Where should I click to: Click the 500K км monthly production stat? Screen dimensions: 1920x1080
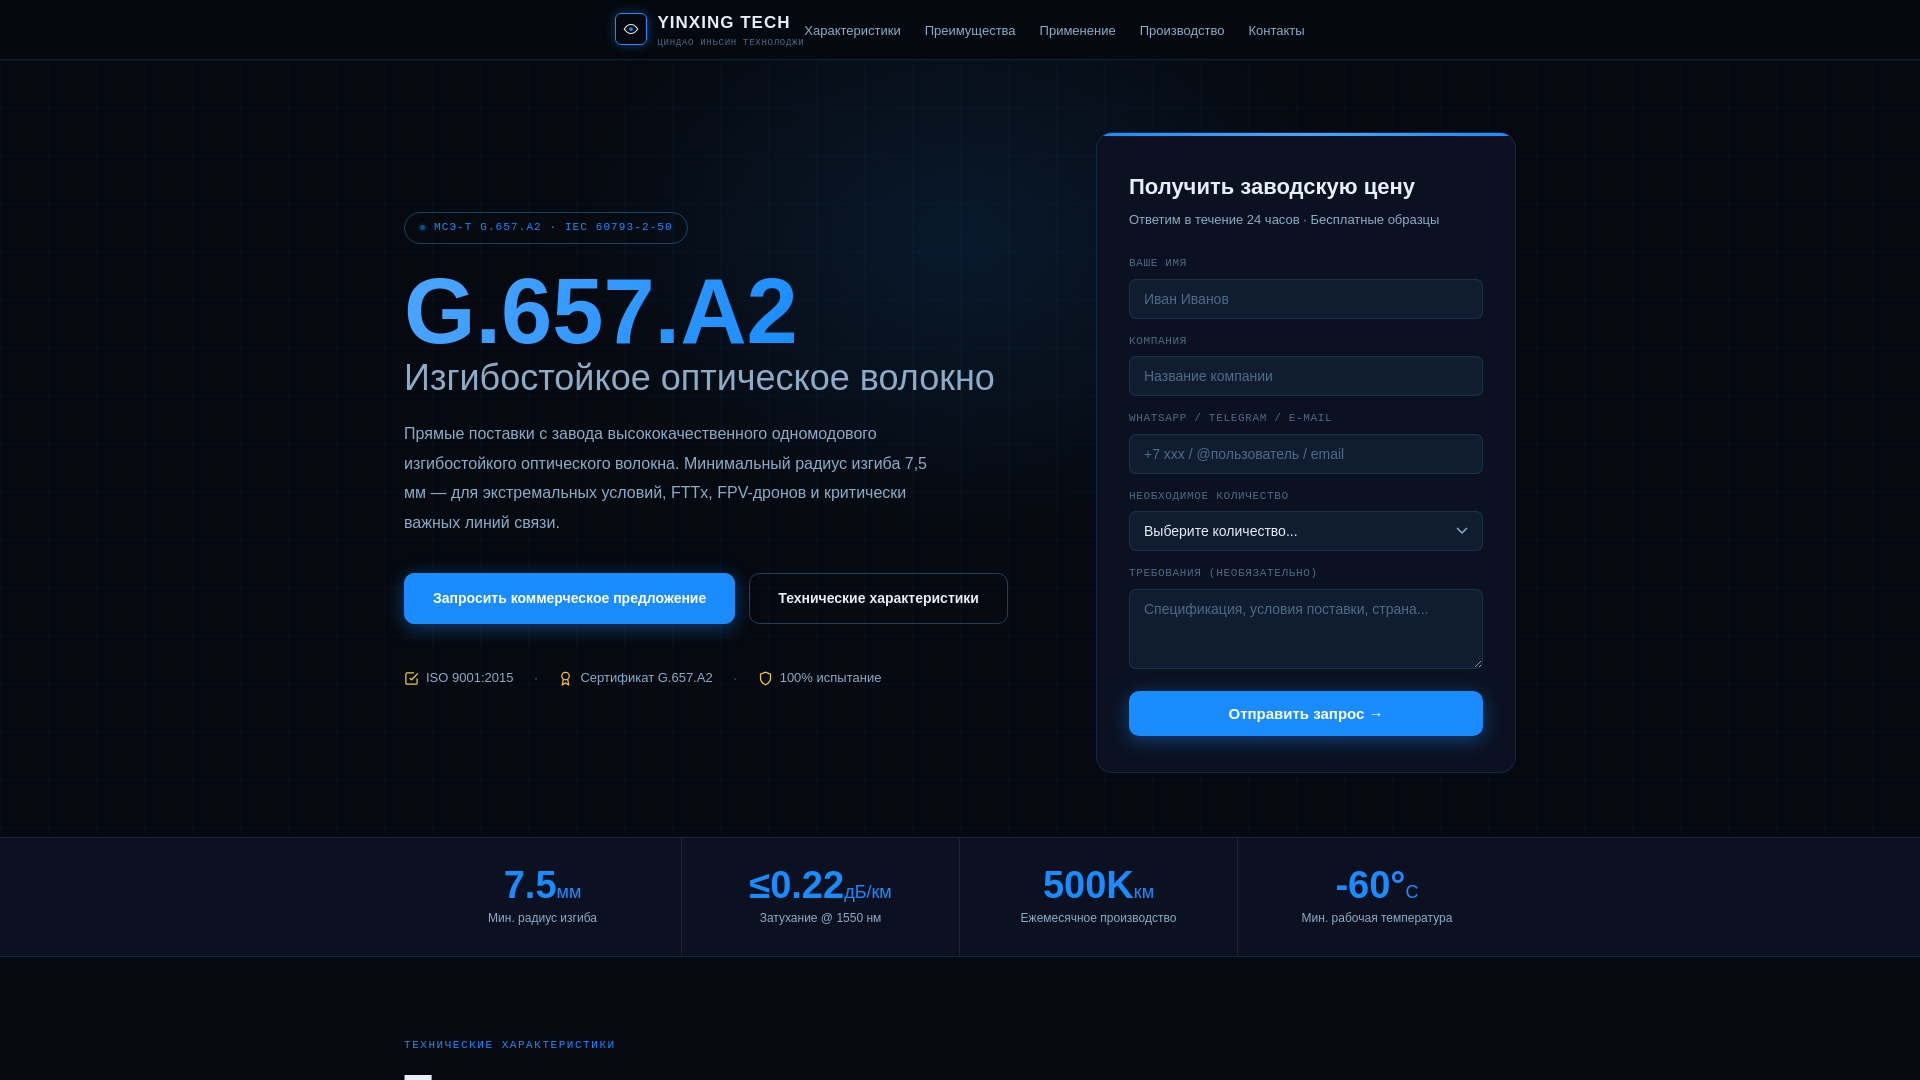(1098, 885)
